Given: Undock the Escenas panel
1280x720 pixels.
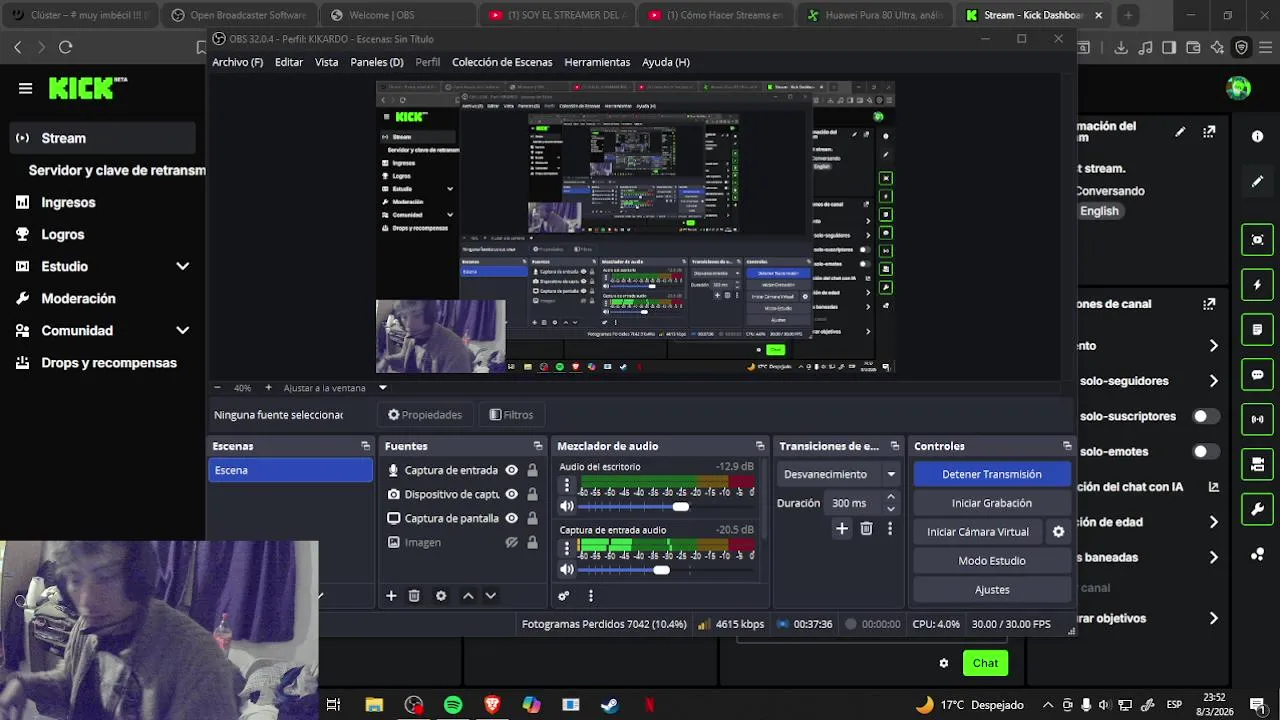Looking at the screenshot, I should 366,446.
